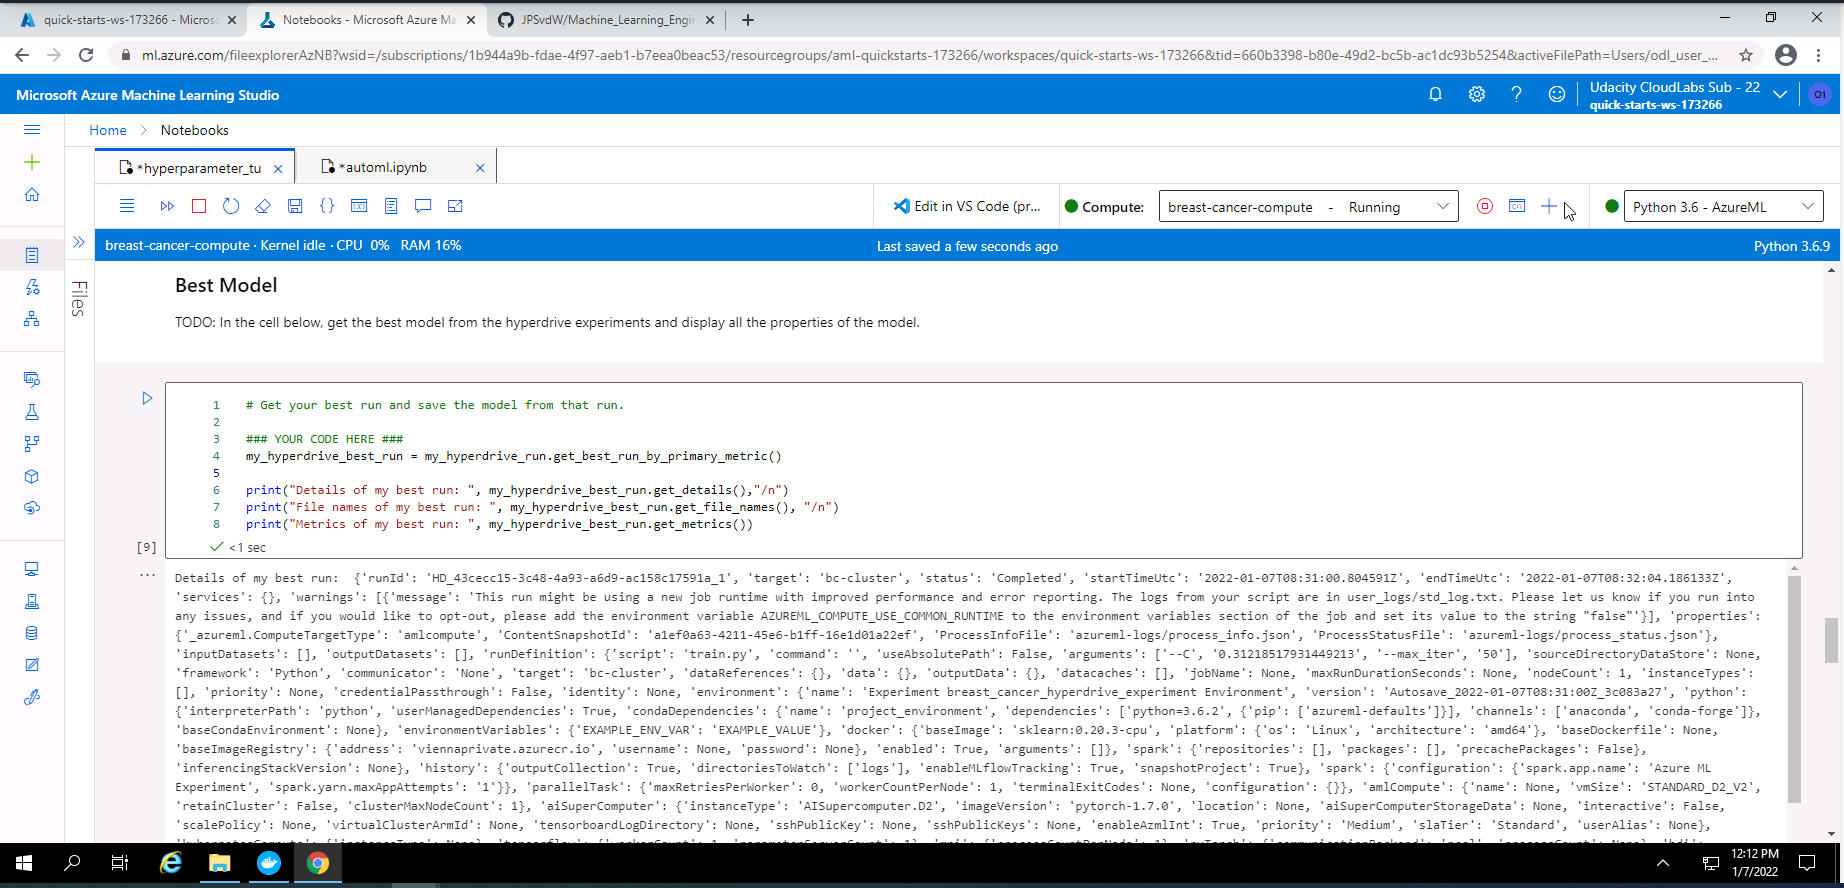
Task: Close the automl.ipynb notebook tab
Action: tap(480, 168)
